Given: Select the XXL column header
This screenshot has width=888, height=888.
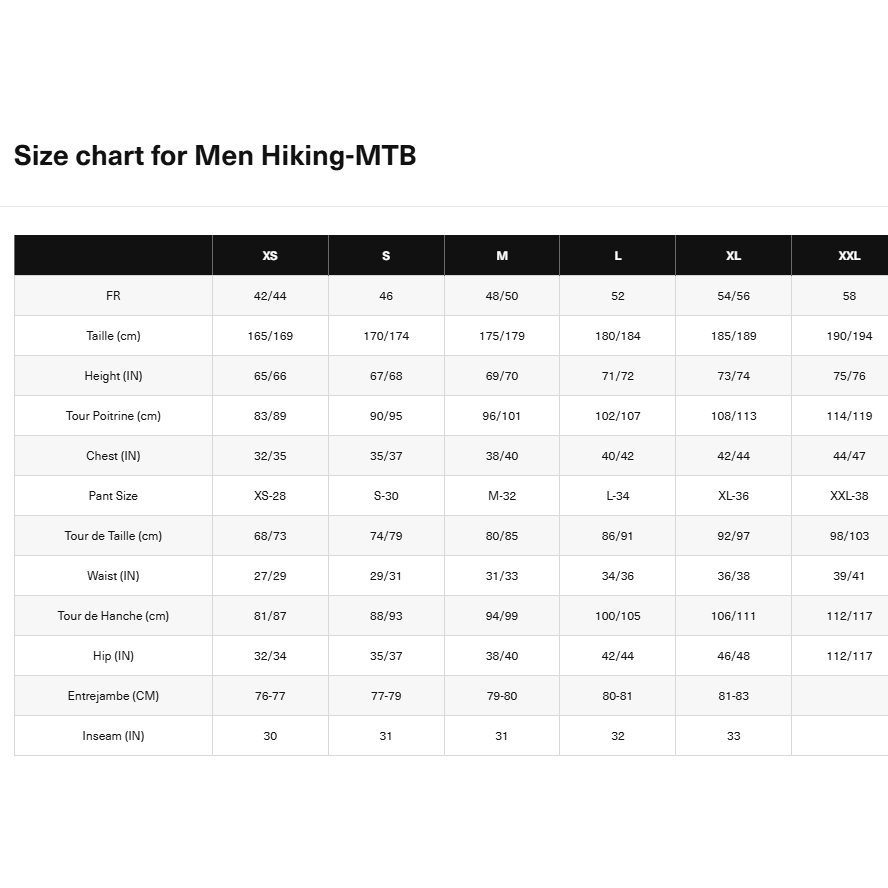Looking at the screenshot, I should (x=849, y=256).
